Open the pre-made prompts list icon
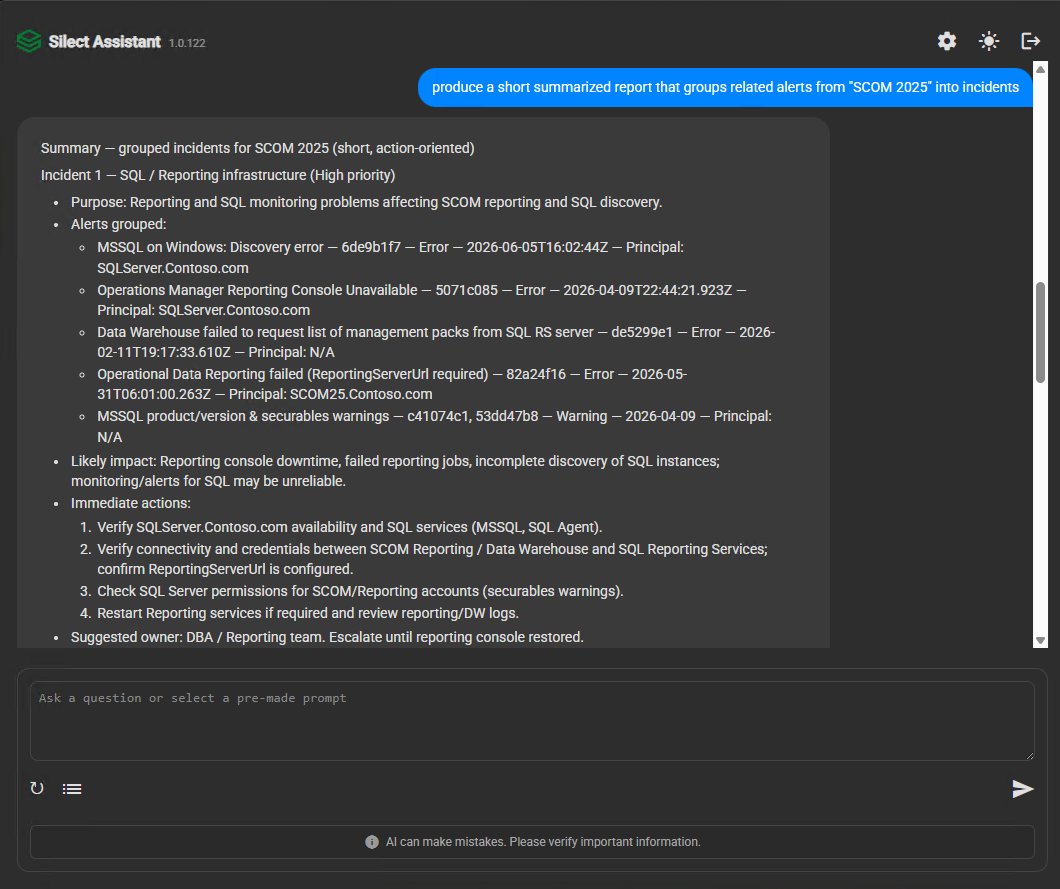This screenshot has height=889, width=1060. [x=72, y=789]
